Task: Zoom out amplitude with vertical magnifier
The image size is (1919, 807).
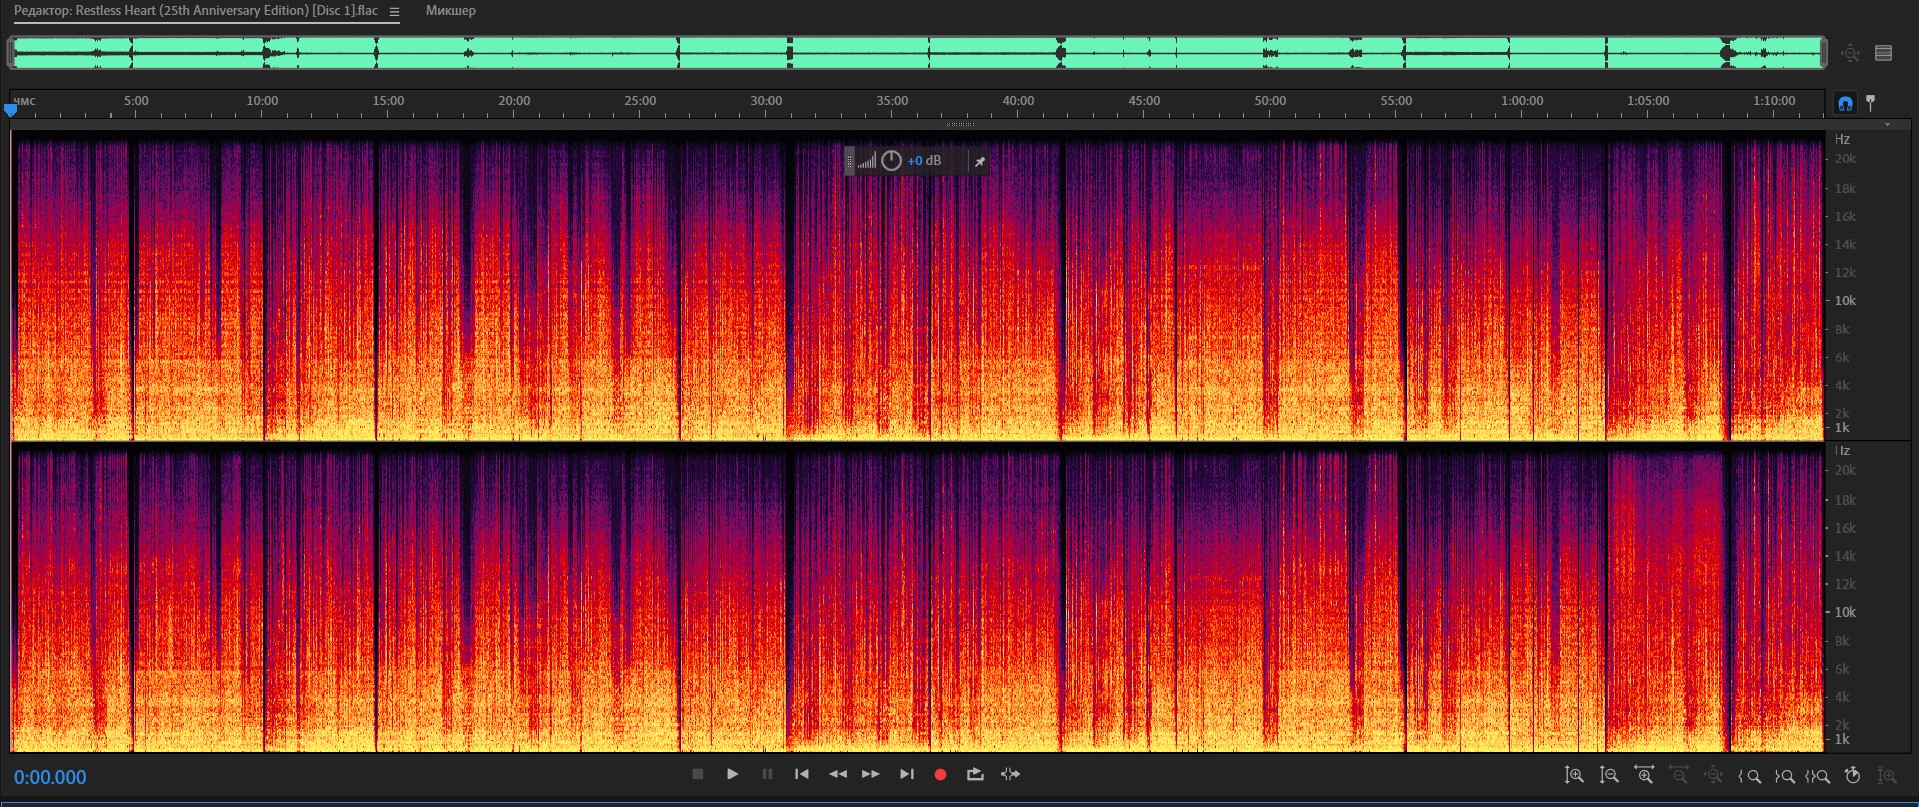Action: click(1609, 775)
